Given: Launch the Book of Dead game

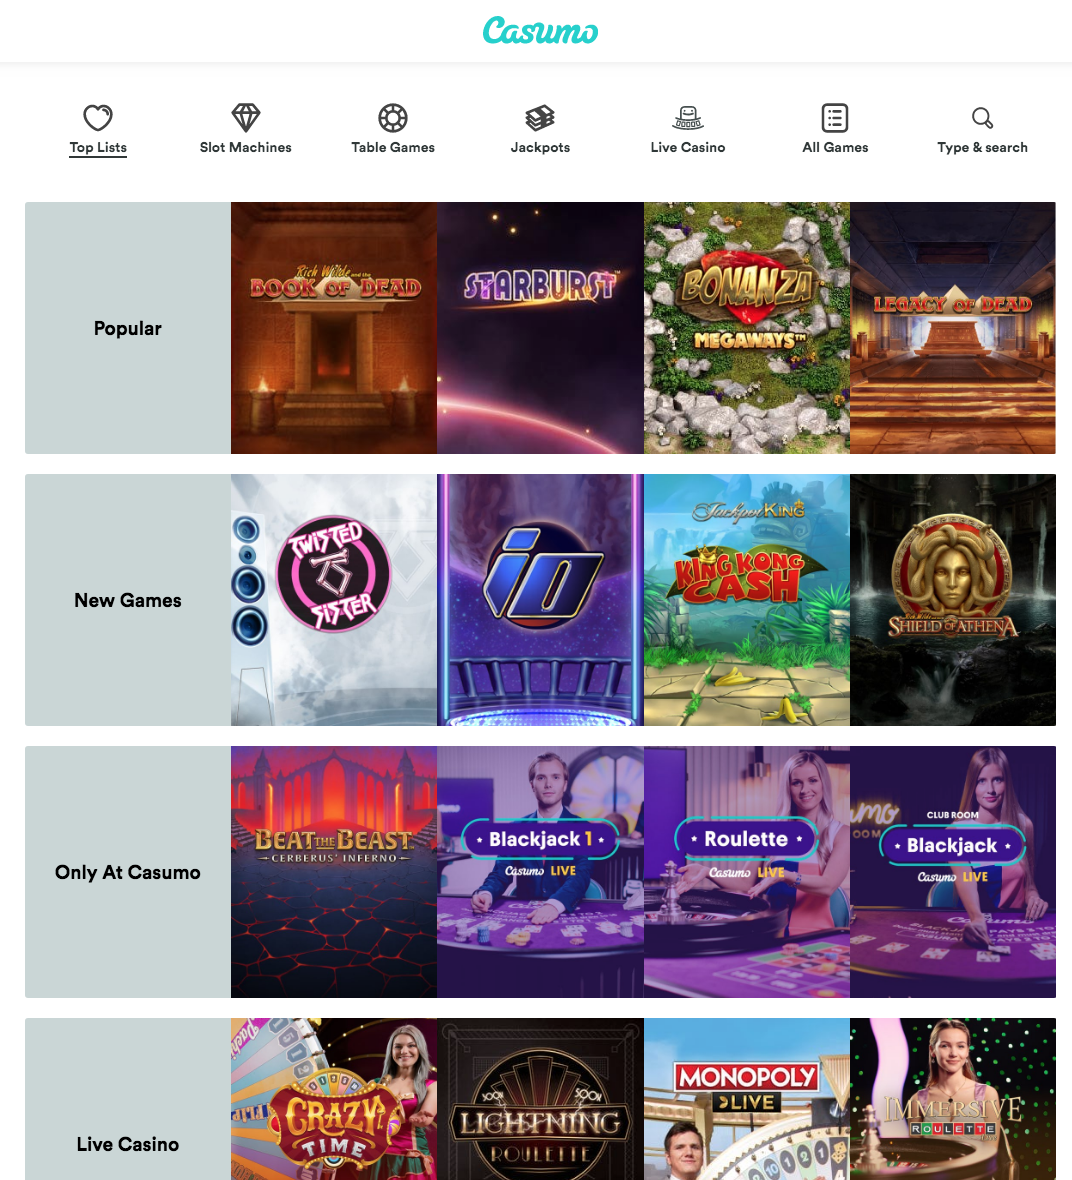Looking at the screenshot, I should pyautogui.click(x=334, y=327).
